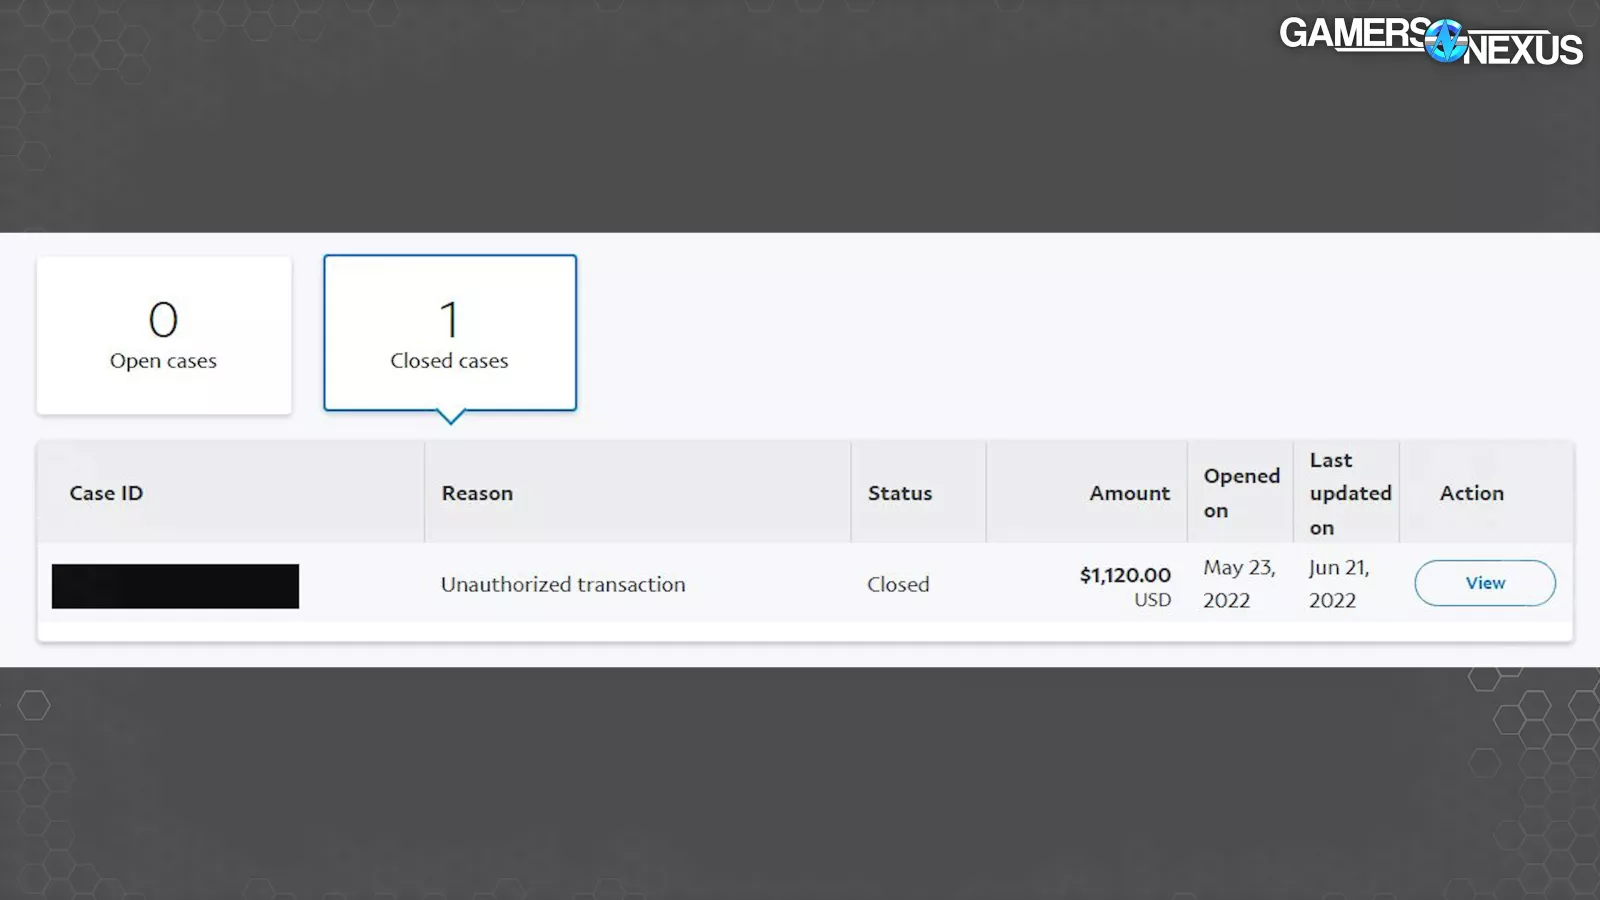Click the Last updated on column header
Image resolution: width=1600 pixels, height=900 pixels.
[x=1348, y=493]
